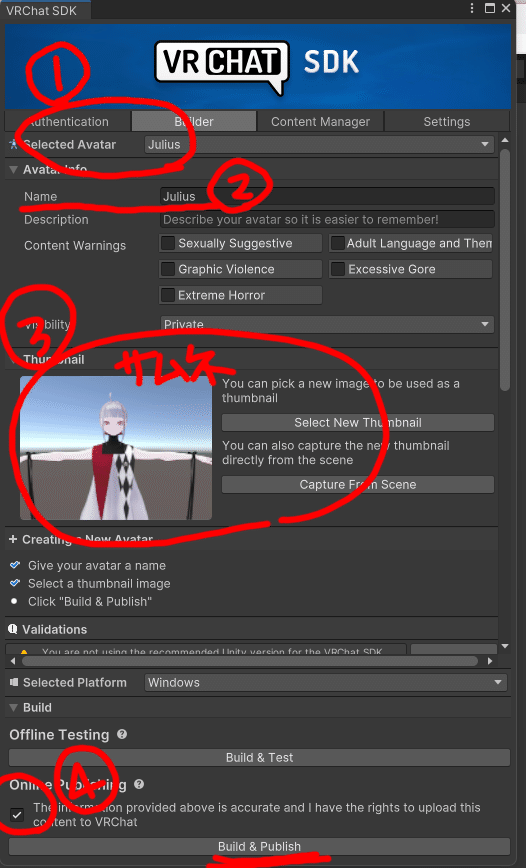Click the Validations info icon

click(13, 629)
